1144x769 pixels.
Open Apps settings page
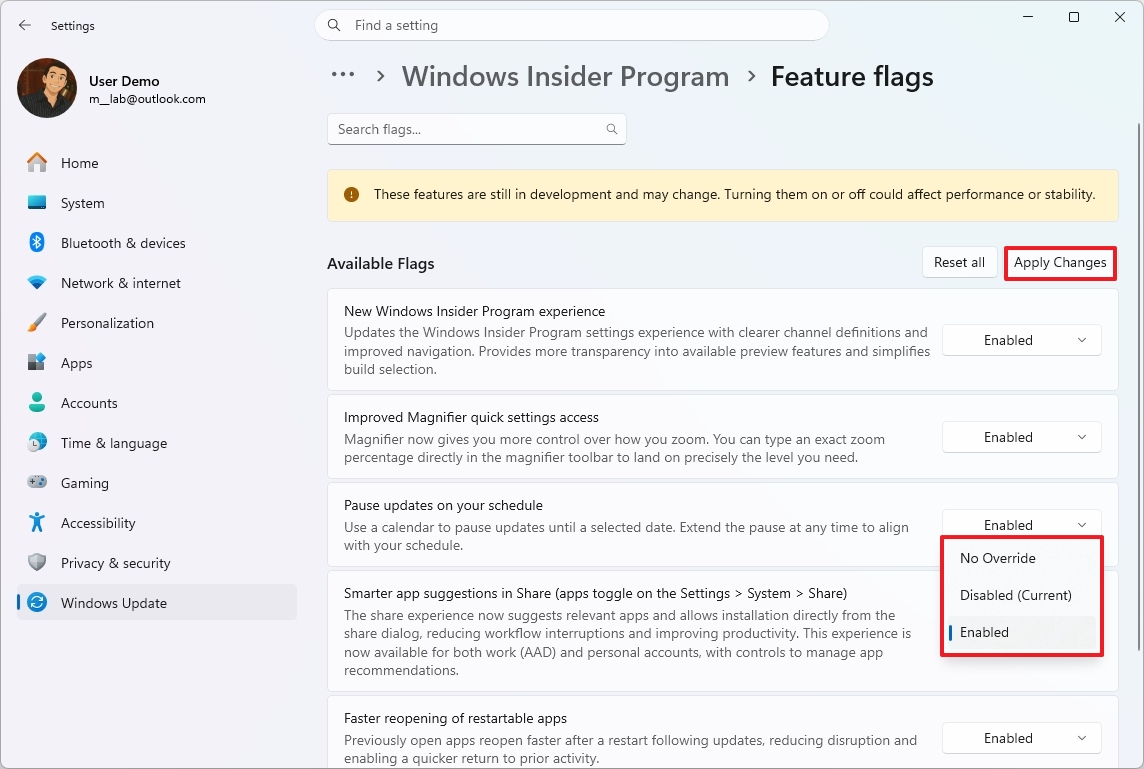pos(157,363)
